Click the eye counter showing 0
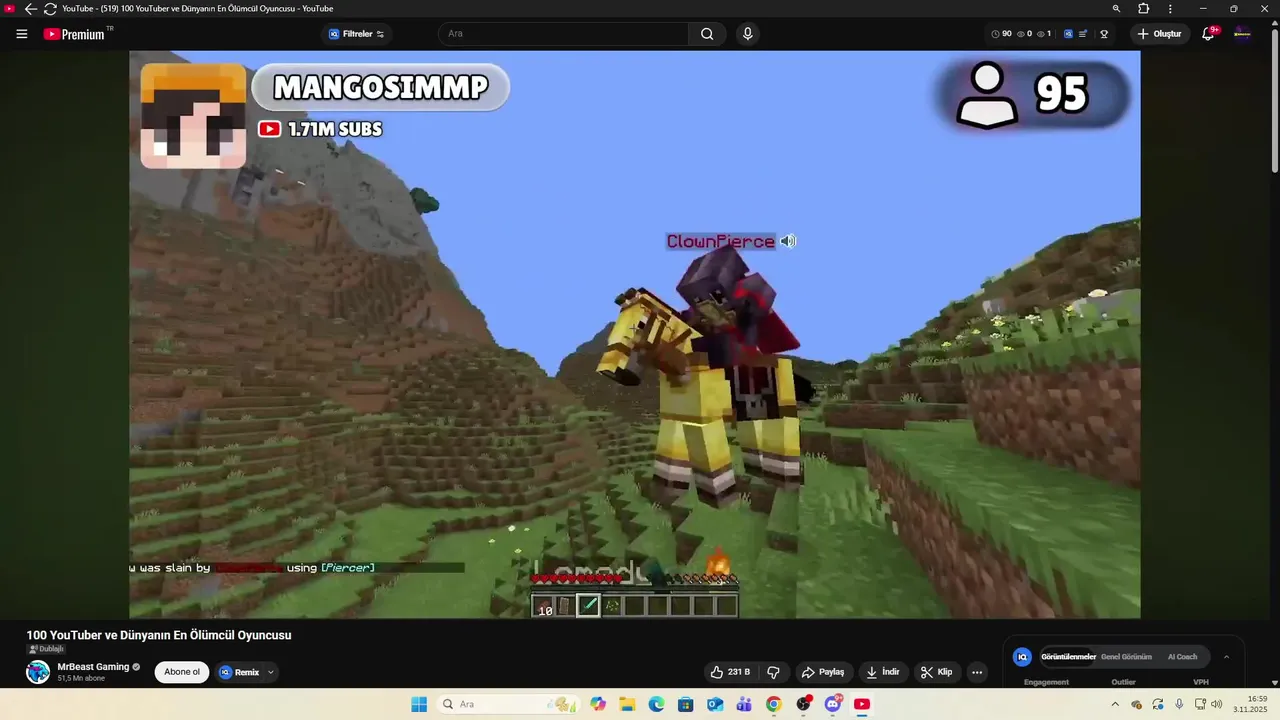Image resolution: width=1280 pixels, height=720 pixels. coord(1025,34)
